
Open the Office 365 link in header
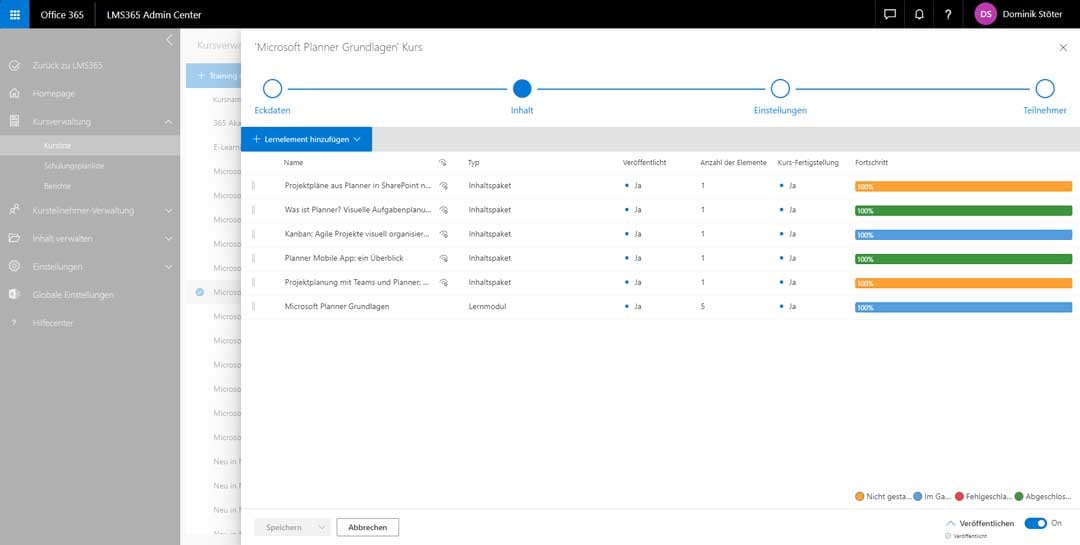pyautogui.click(x=61, y=14)
